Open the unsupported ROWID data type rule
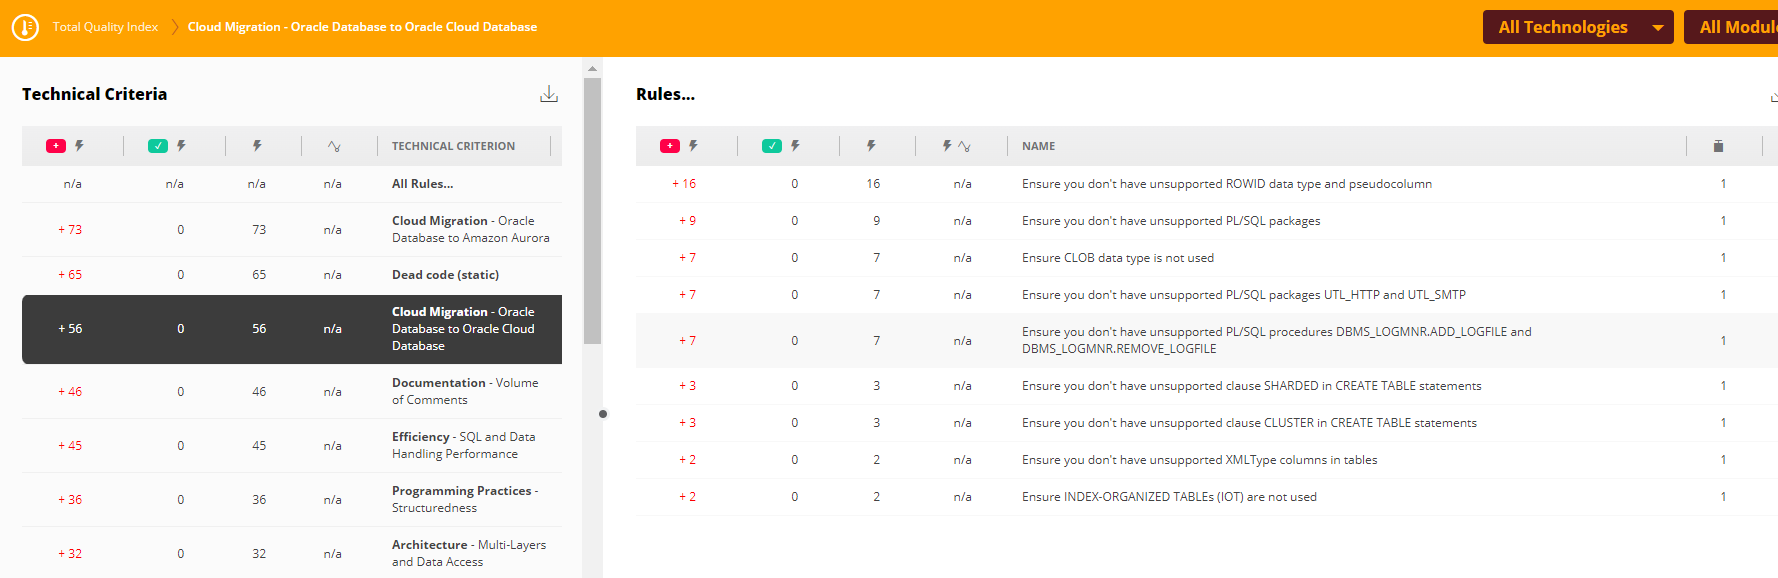This screenshot has height=578, width=1778. click(x=1226, y=184)
